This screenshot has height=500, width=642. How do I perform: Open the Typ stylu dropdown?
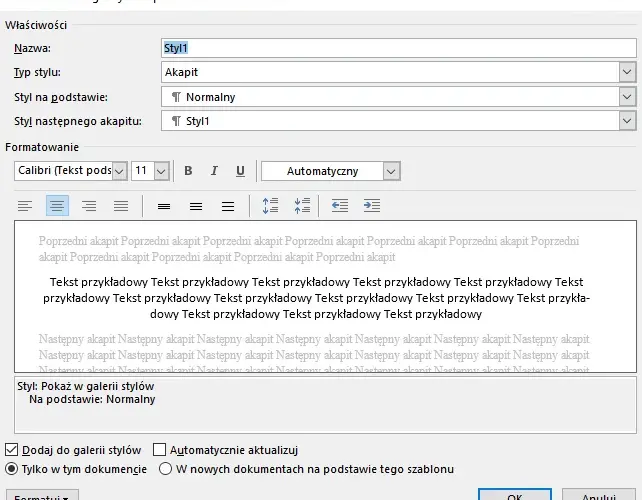coord(627,72)
